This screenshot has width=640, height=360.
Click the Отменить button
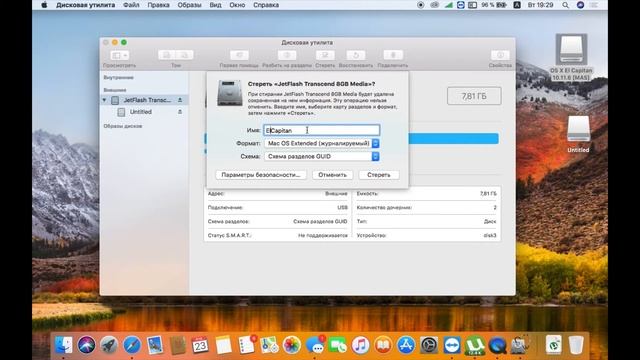332,175
